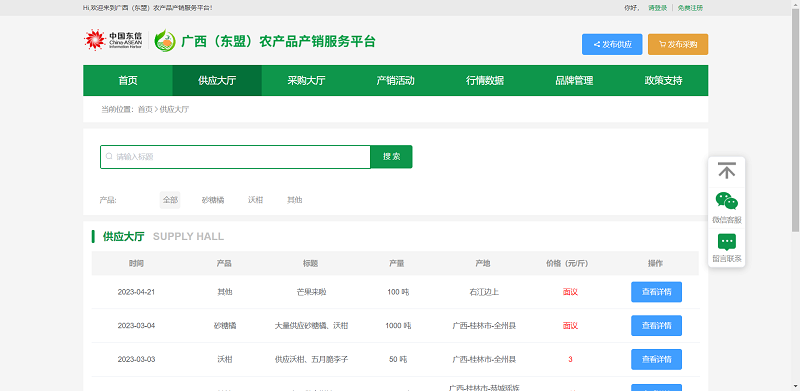Click the 价格（元/斤） column header
This screenshot has width=800, height=391.
[567, 263]
